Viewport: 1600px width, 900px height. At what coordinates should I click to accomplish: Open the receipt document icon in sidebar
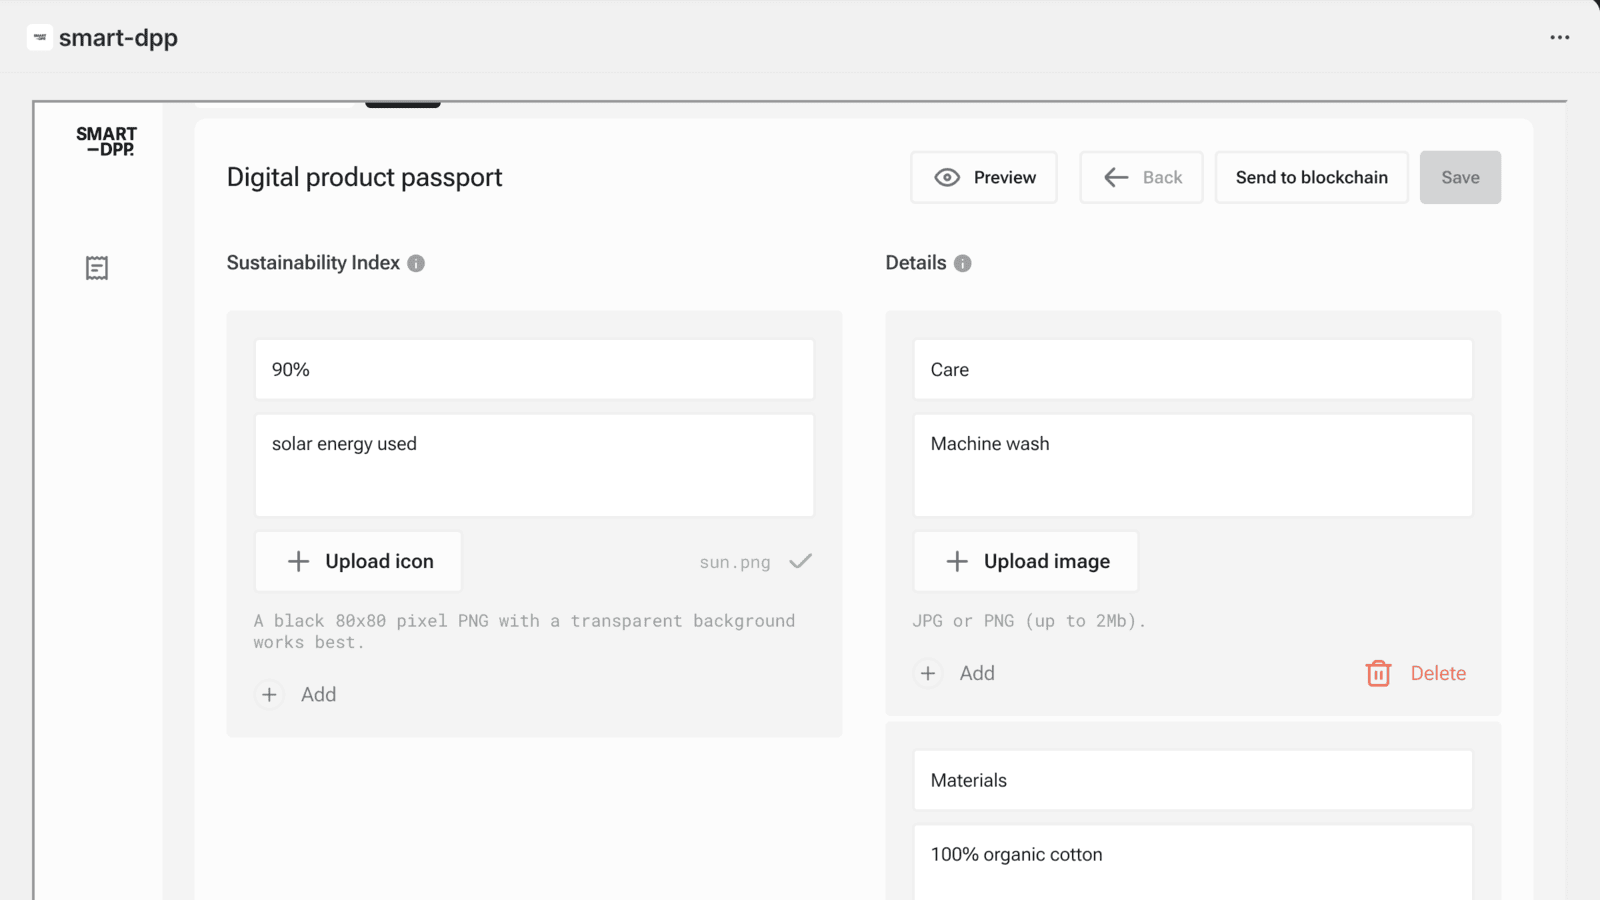tap(97, 268)
